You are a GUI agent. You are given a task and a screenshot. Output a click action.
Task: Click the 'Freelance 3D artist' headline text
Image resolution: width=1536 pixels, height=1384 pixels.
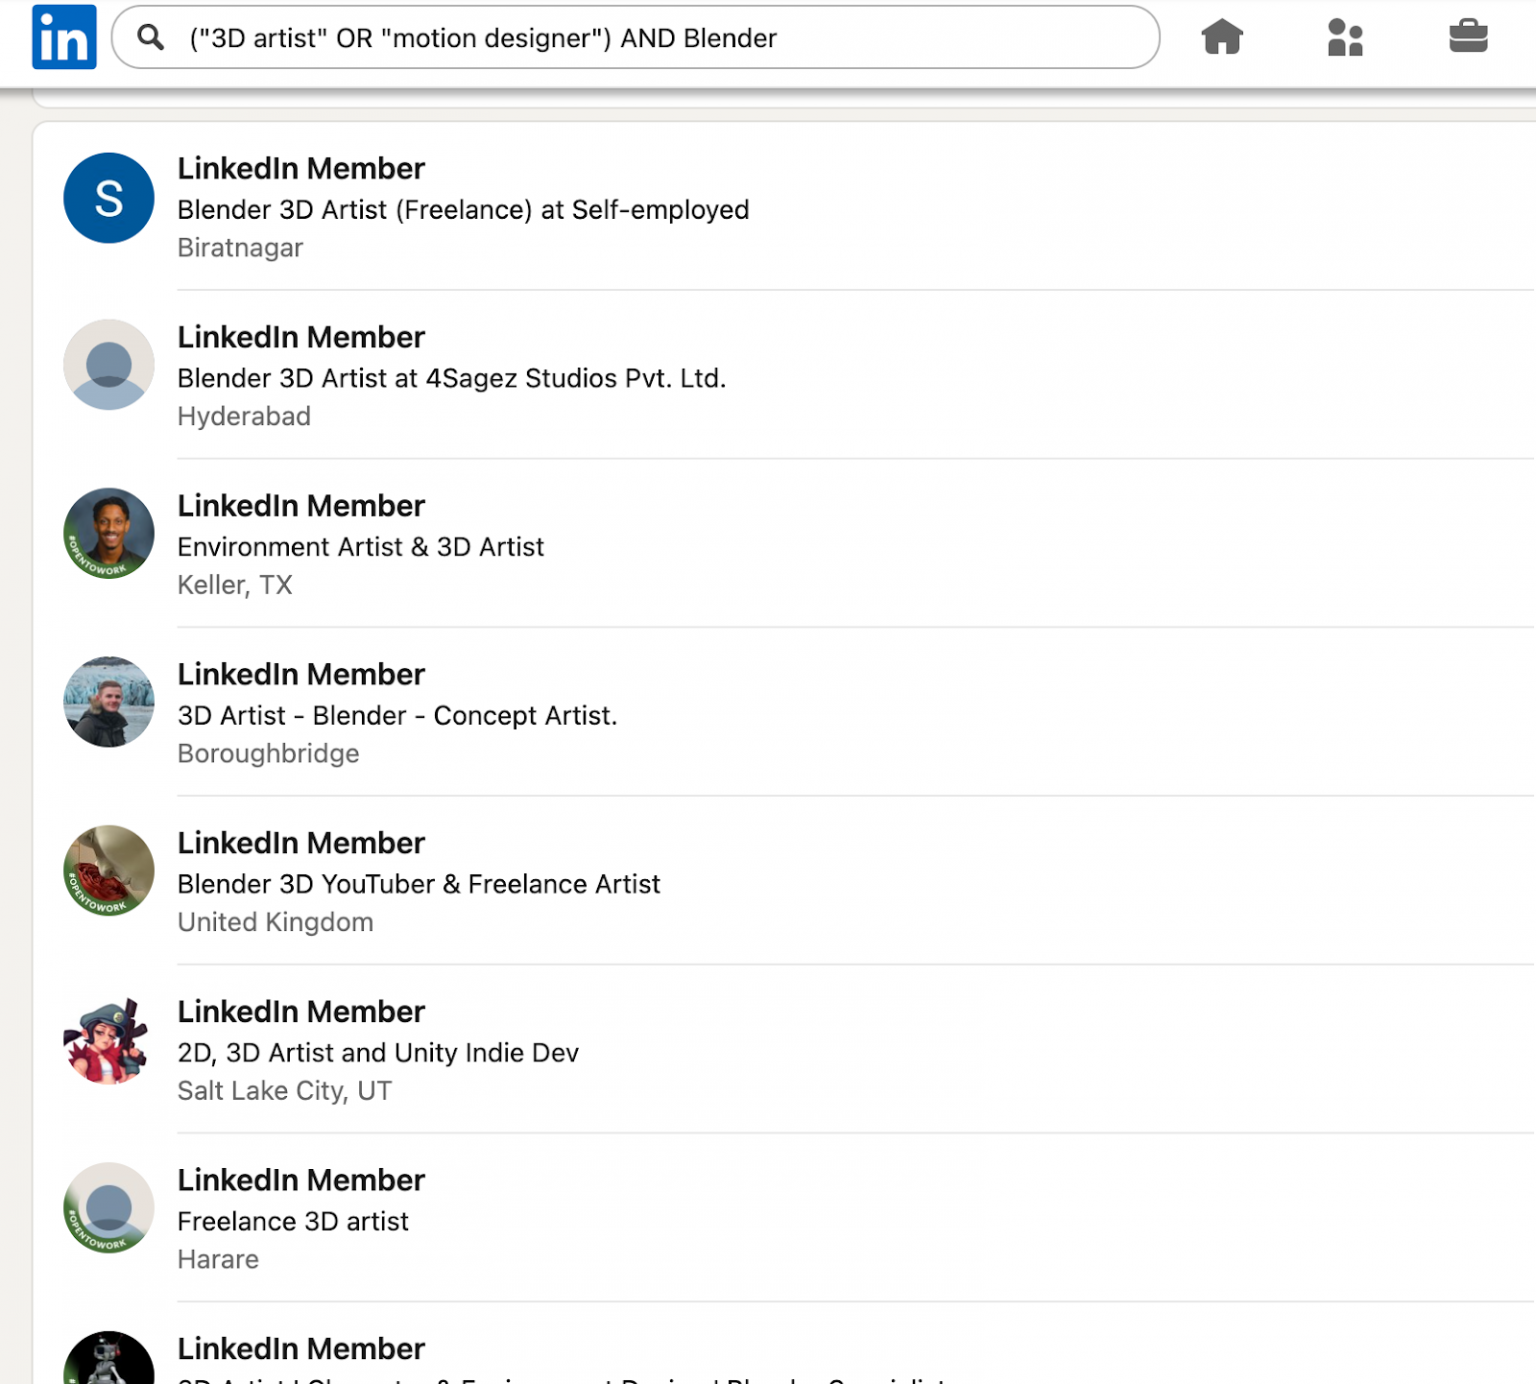tap(293, 1221)
